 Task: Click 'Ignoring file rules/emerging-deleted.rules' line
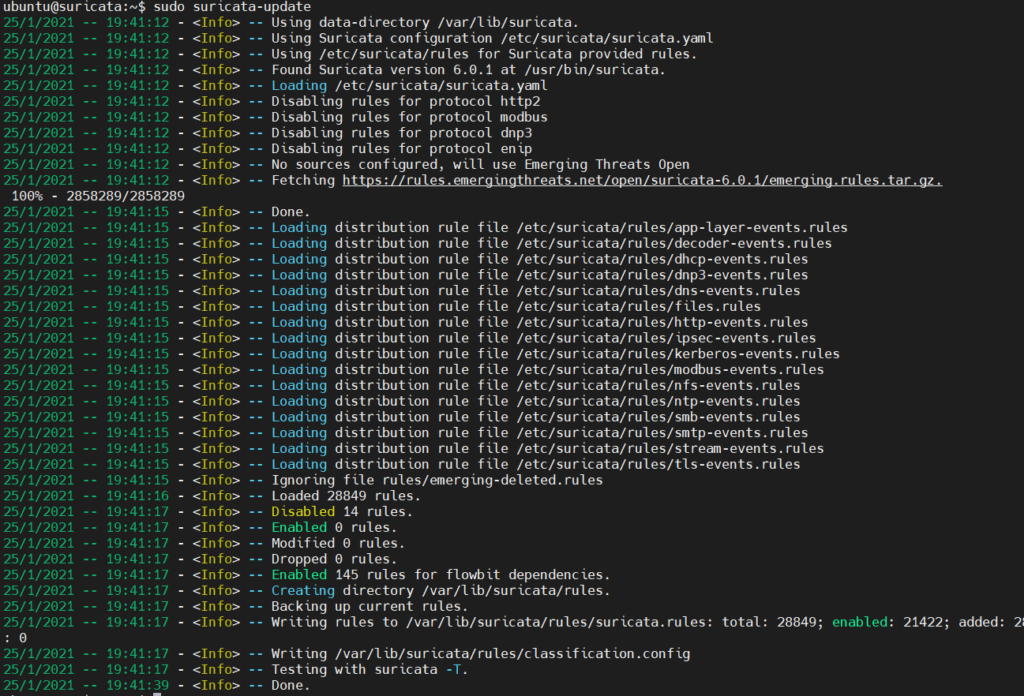(x=437, y=480)
